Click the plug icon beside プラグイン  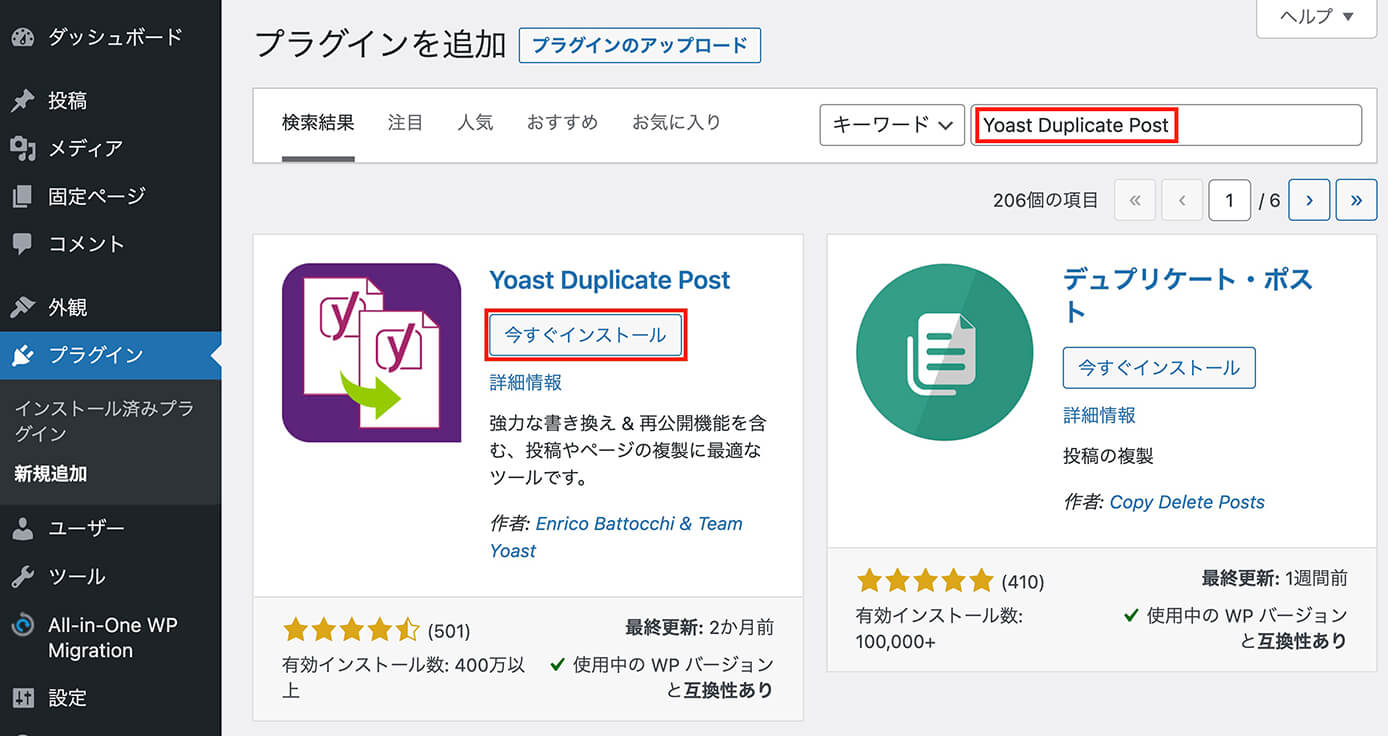pos(23,355)
